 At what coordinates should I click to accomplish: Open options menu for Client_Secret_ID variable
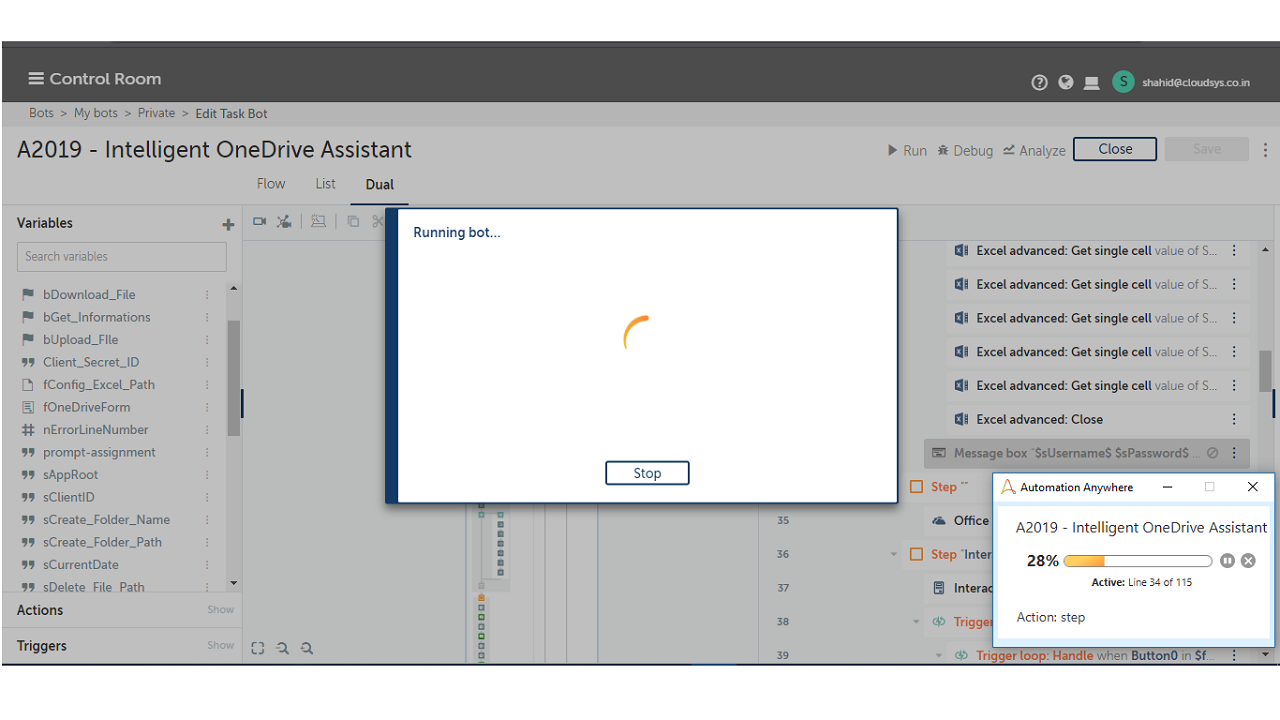[x=208, y=362]
